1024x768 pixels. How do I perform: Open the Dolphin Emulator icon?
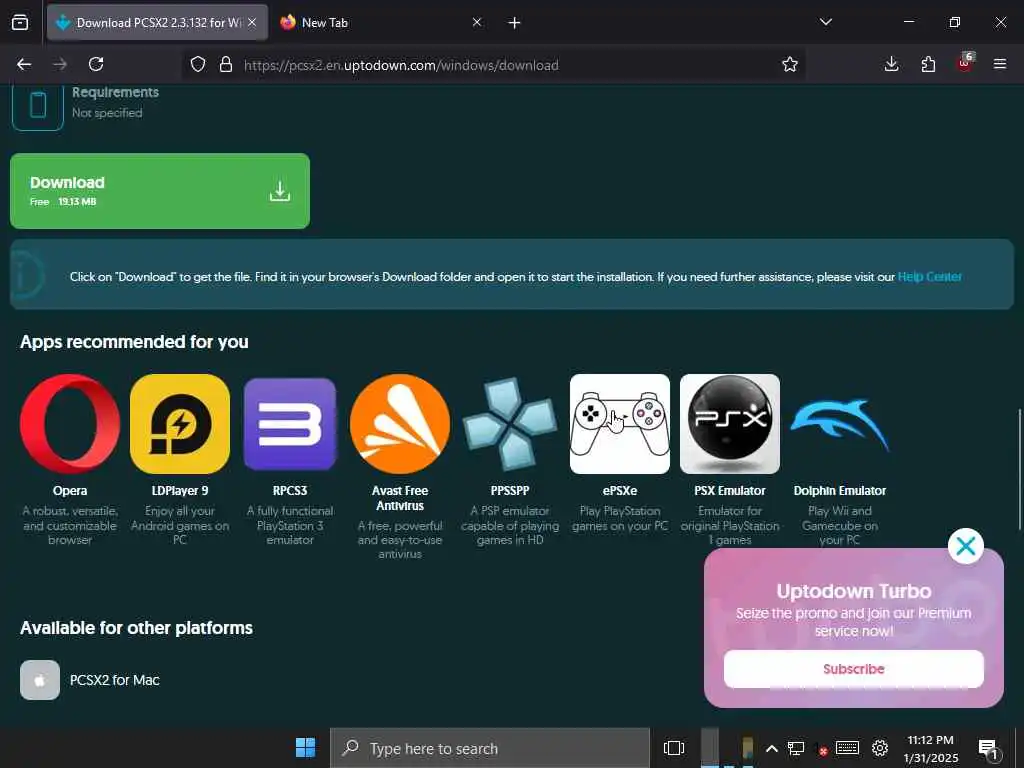click(x=840, y=425)
